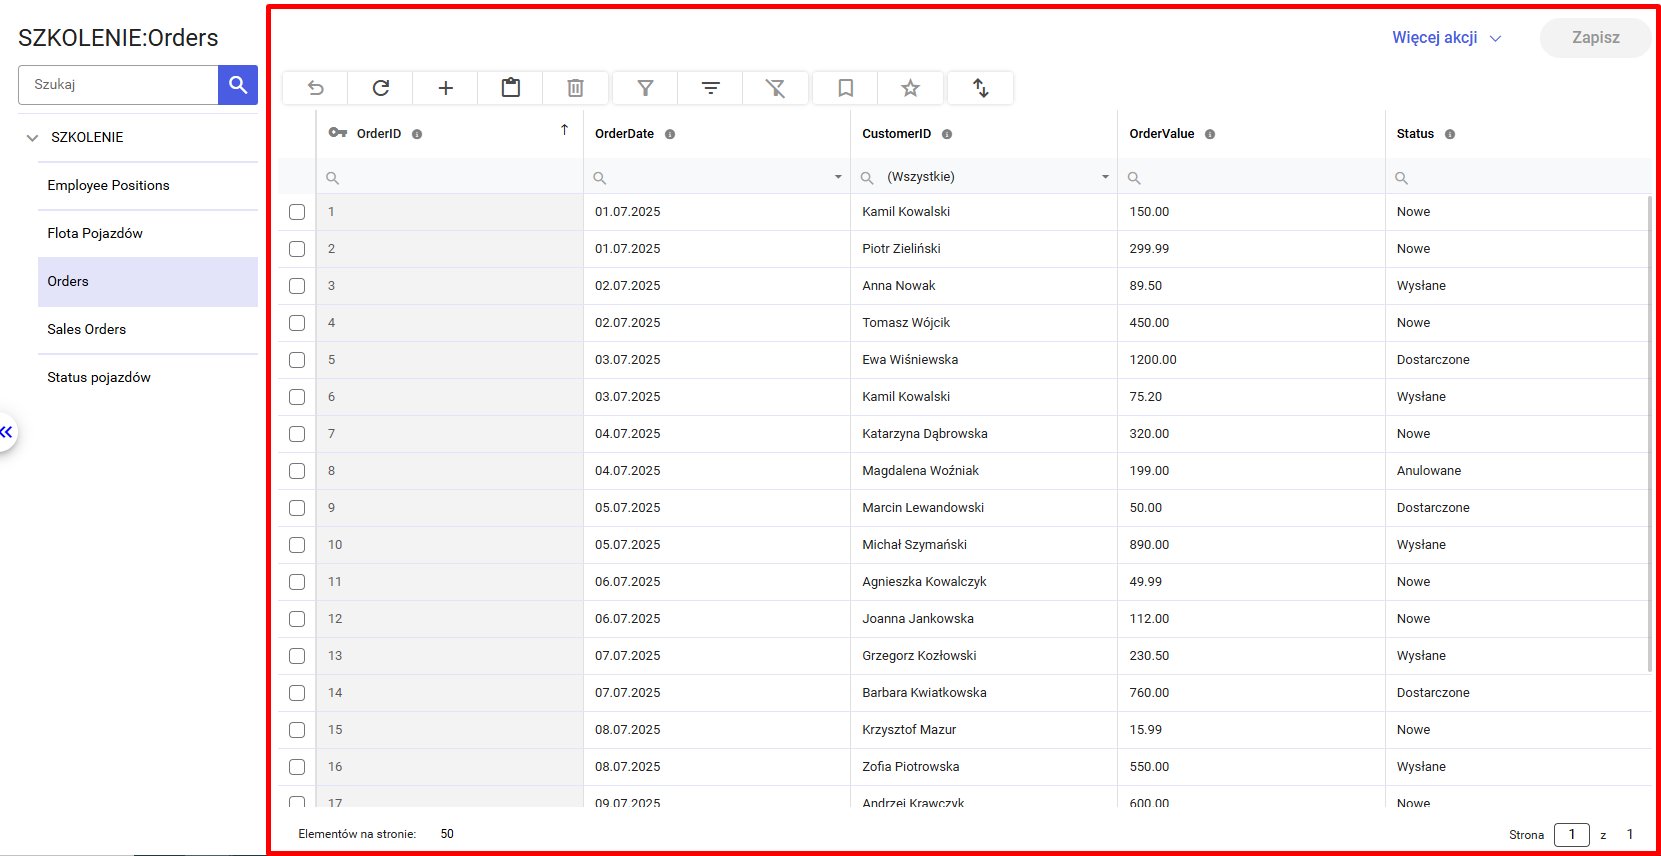This screenshot has height=856, width=1661.
Task: Click the 890.00 order value cell
Action: coord(1251,545)
